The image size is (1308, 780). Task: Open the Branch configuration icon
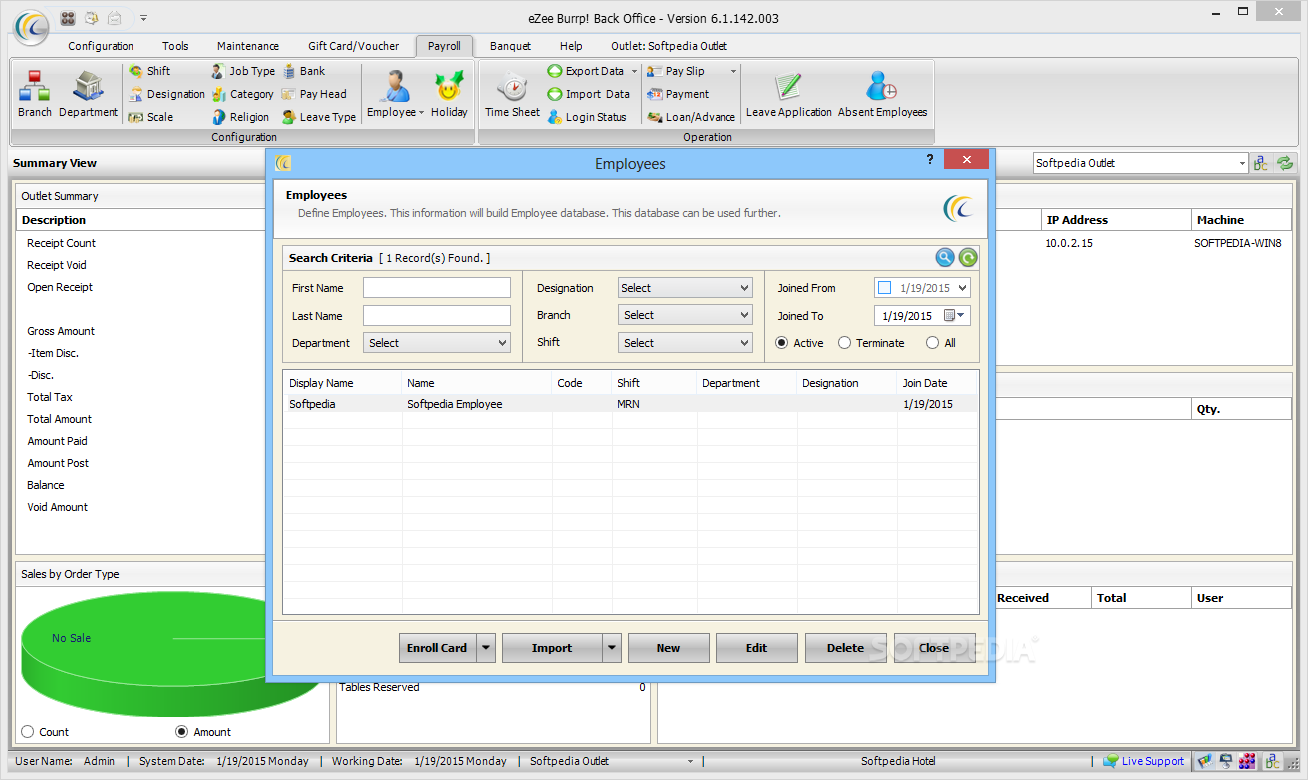click(x=34, y=94)
